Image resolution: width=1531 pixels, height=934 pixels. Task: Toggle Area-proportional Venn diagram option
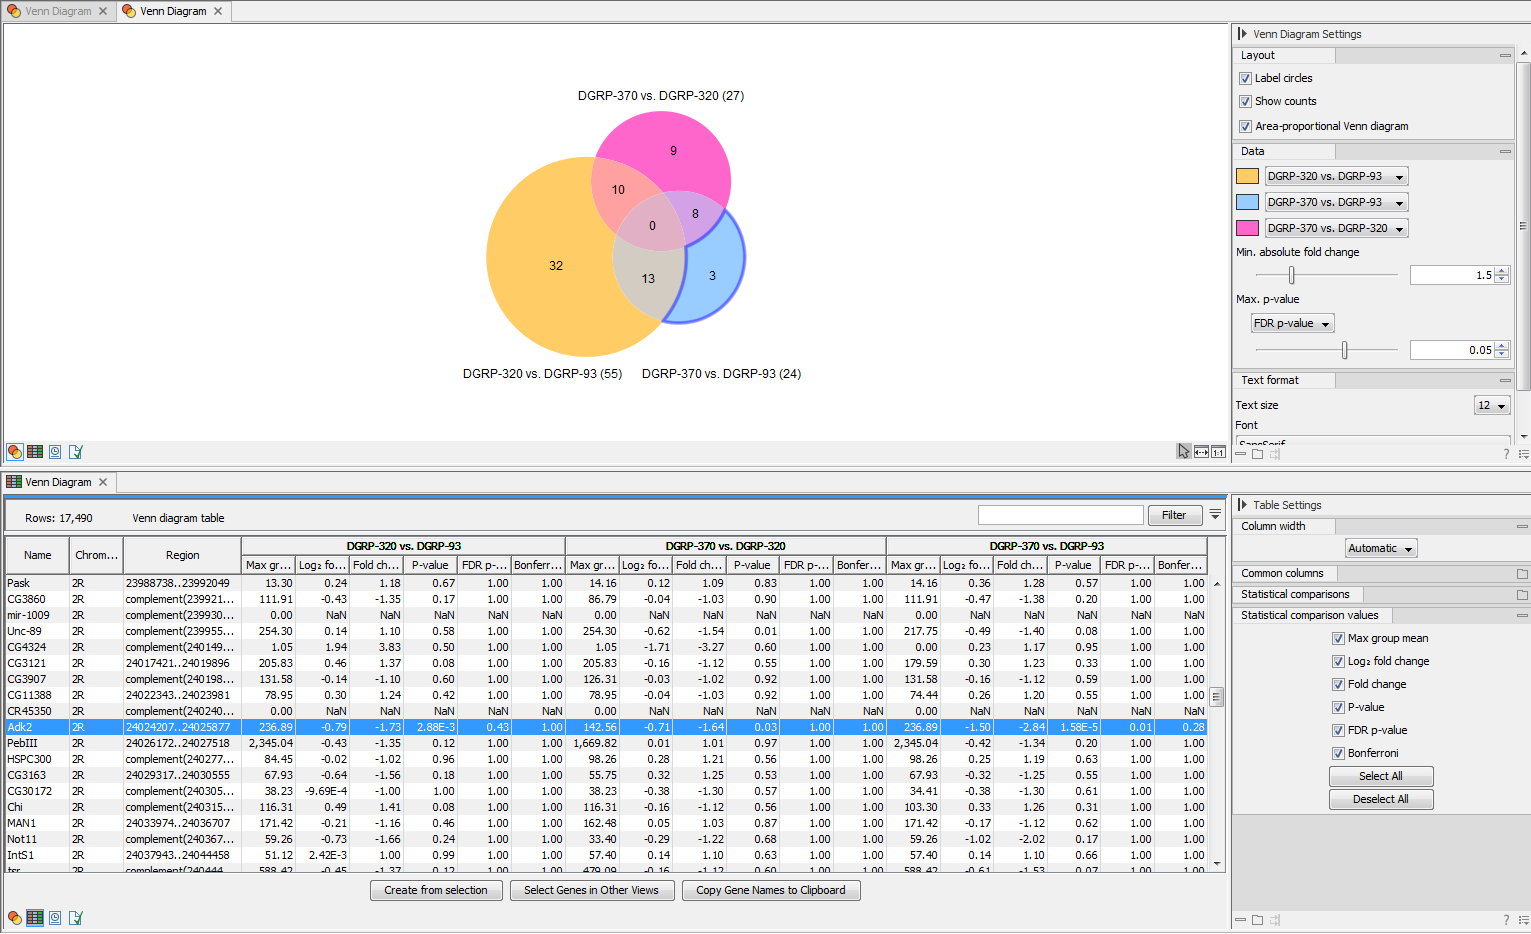(1245, 126)
